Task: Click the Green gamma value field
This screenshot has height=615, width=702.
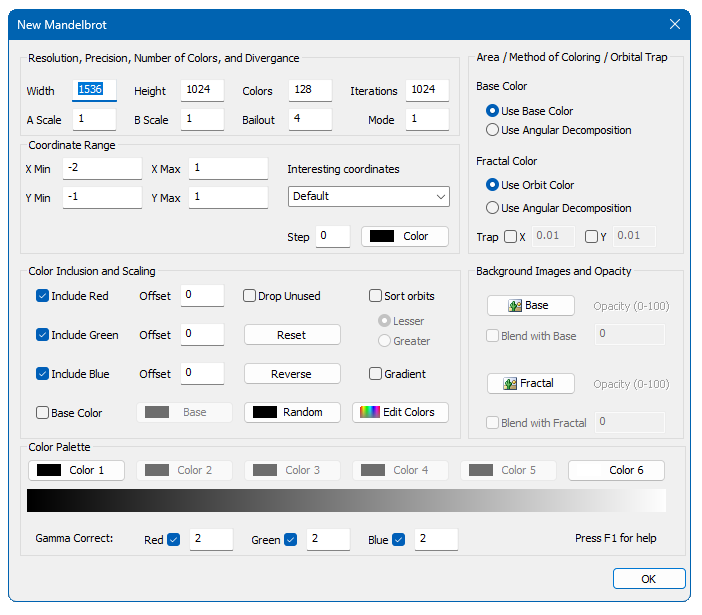Action: click(328, 539)
